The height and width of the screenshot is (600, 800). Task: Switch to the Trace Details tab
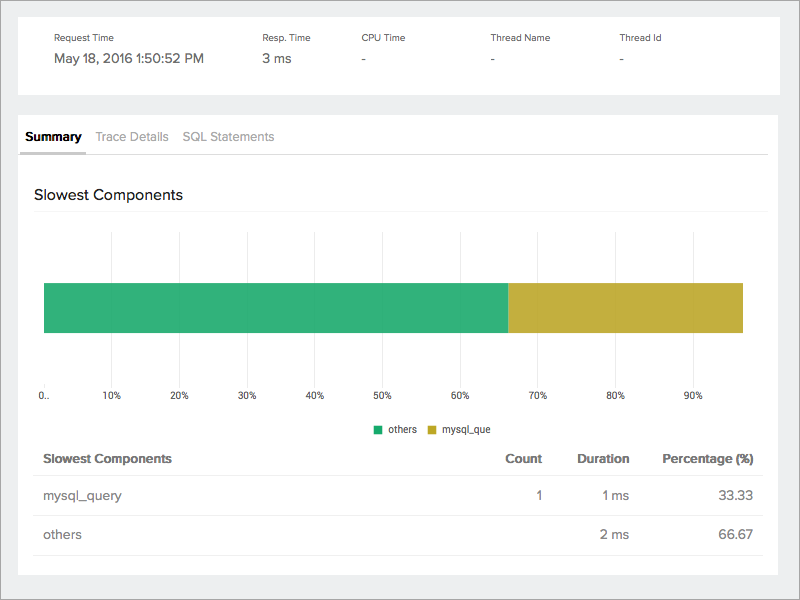tap(132, 136)
